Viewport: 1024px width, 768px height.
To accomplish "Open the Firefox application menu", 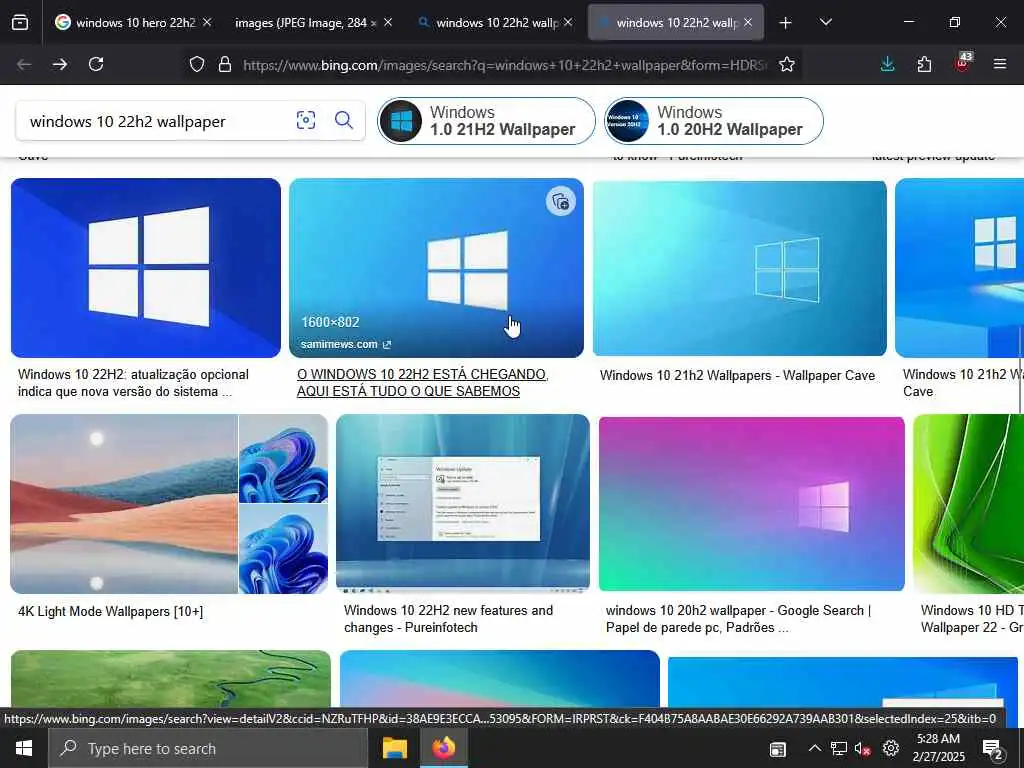I will tap(1000, 64).
